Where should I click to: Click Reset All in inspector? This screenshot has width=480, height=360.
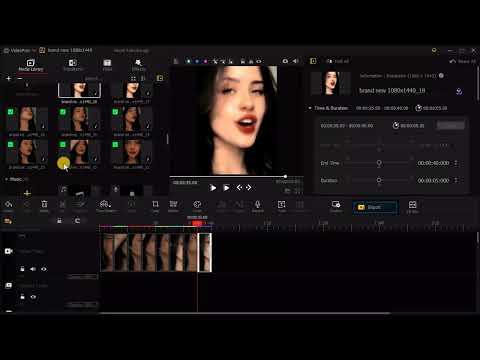463,61
